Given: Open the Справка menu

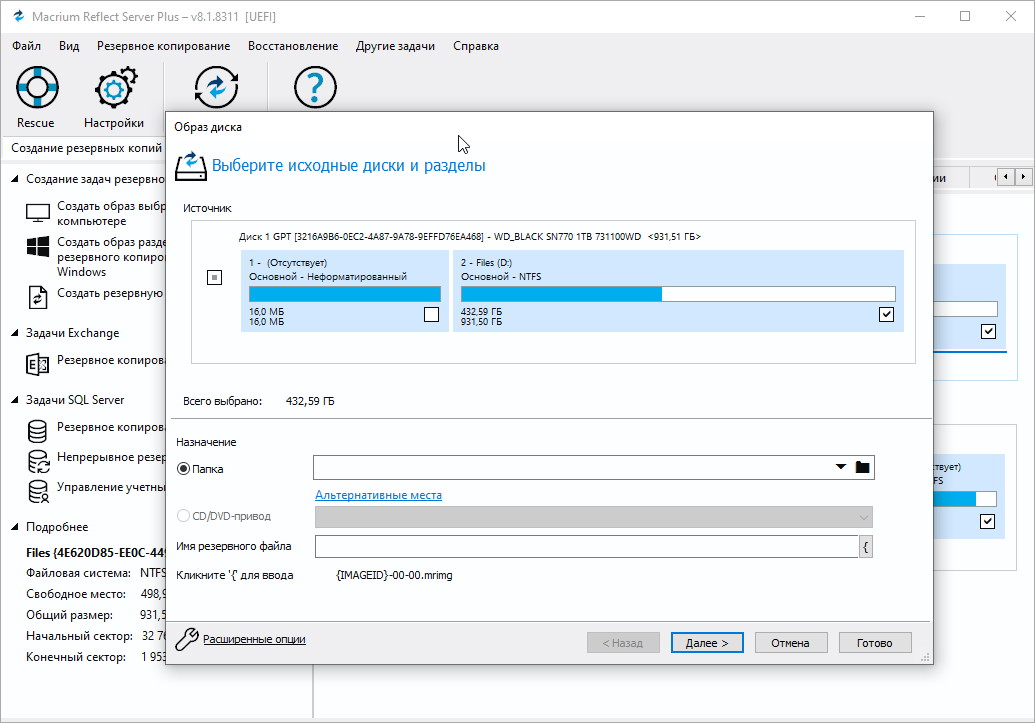Looking at the screenshot, I should [x=476, y=46].
